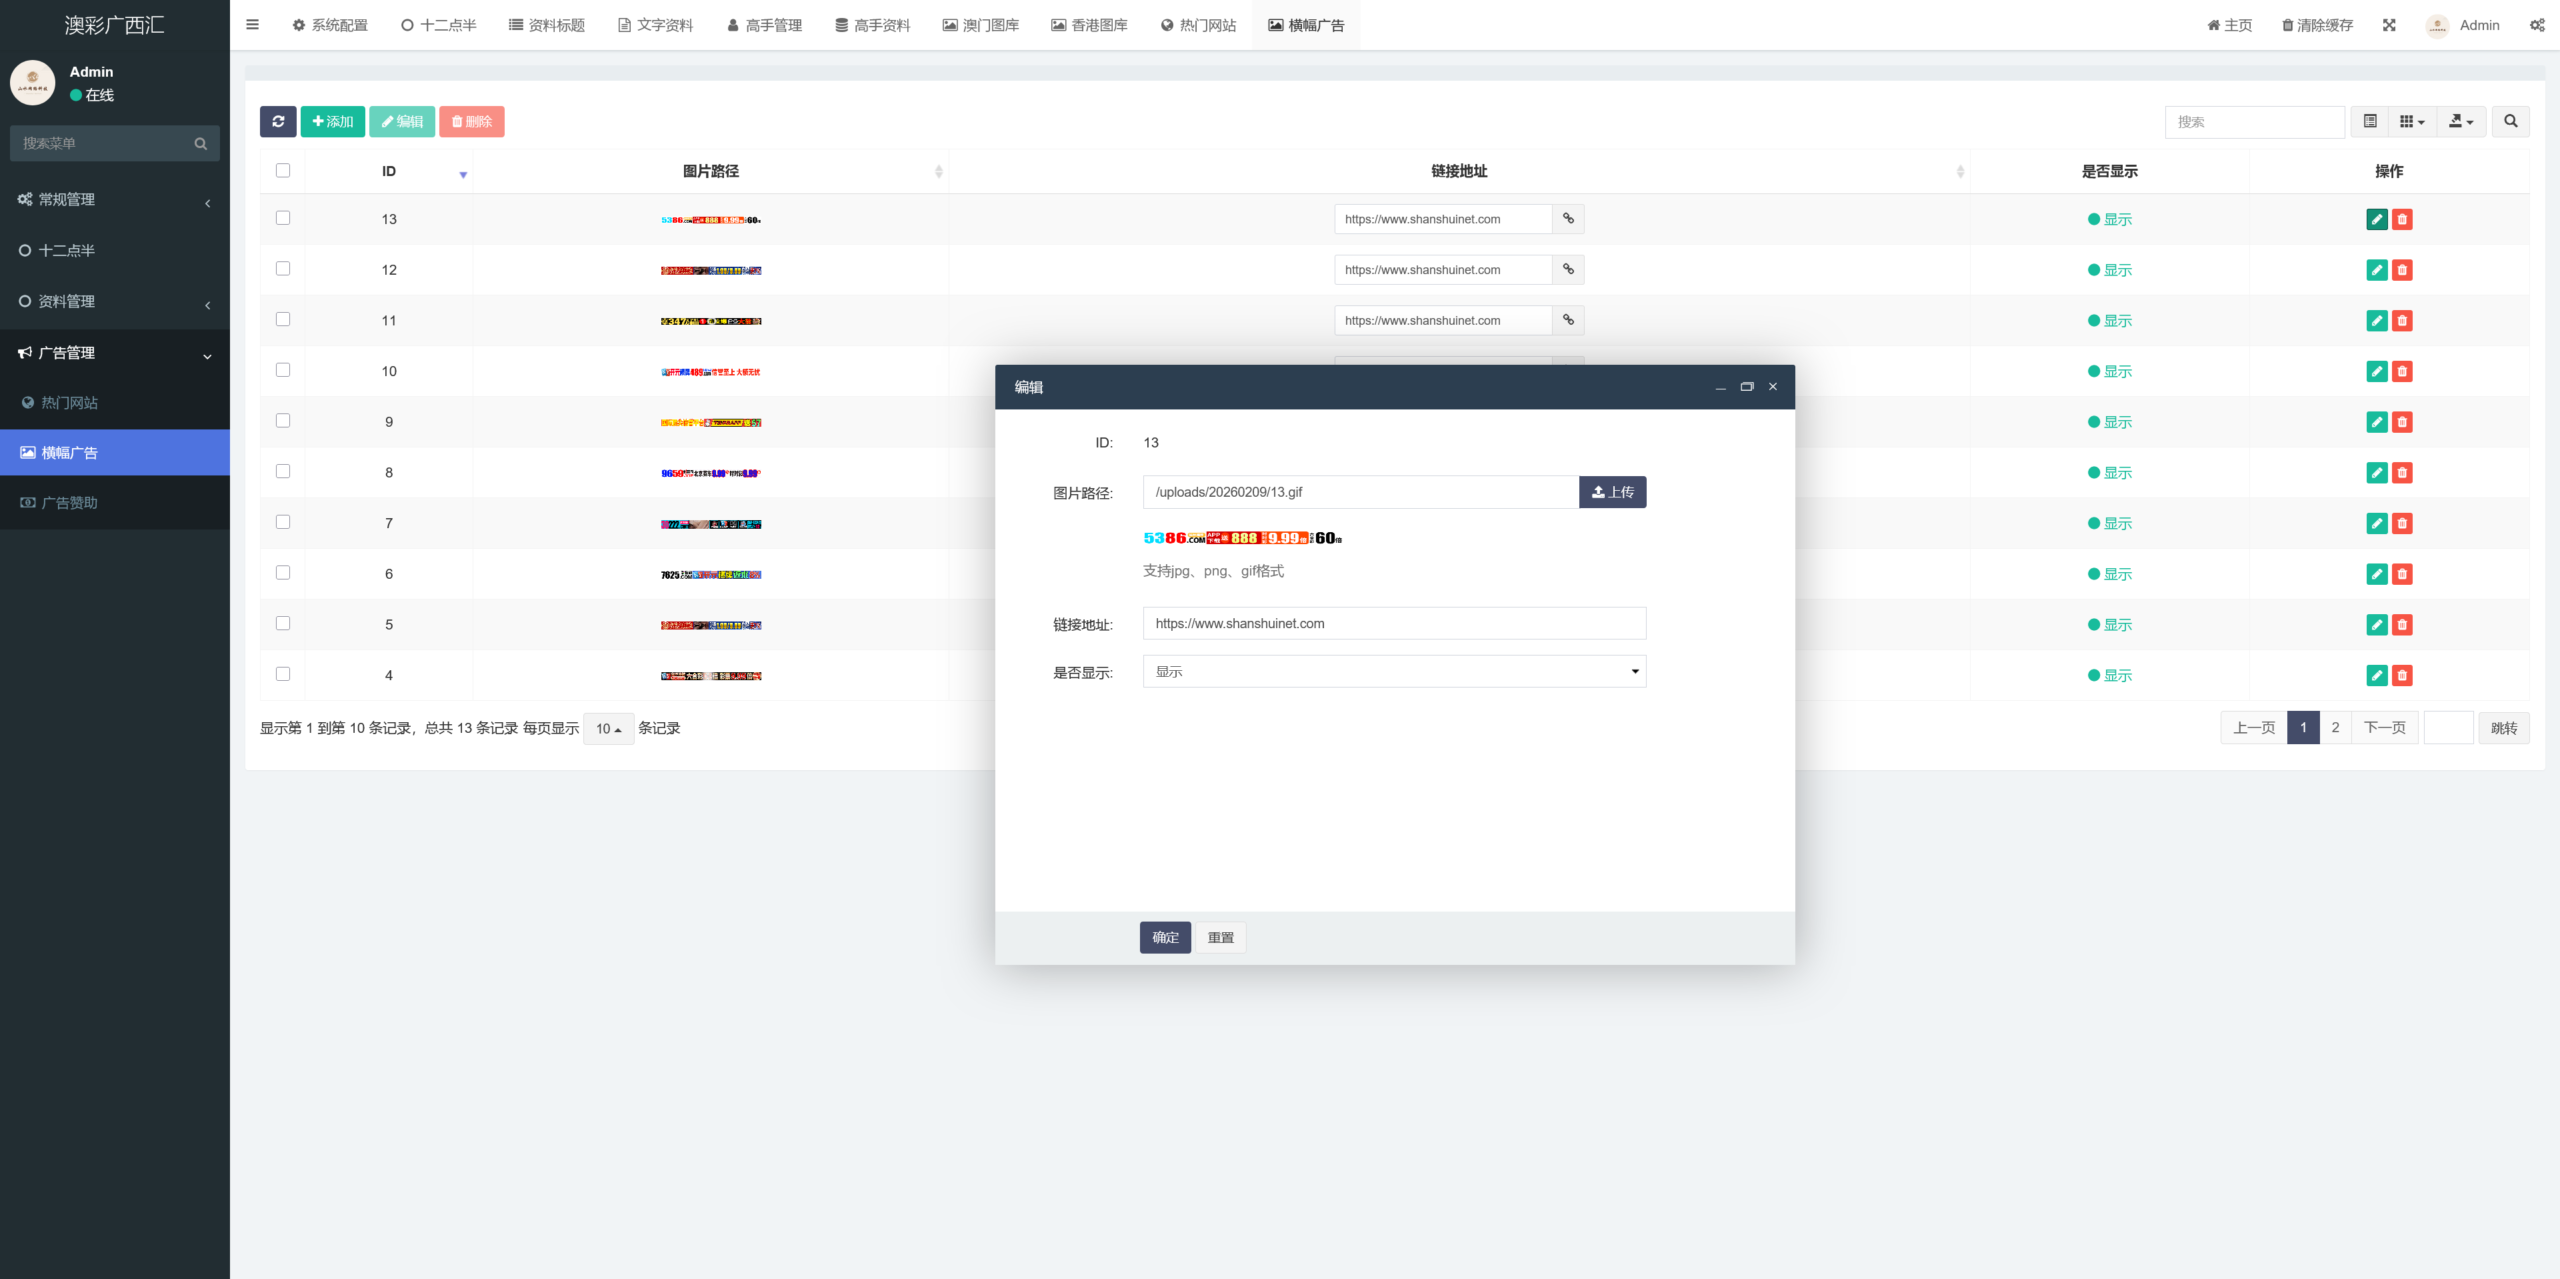The image size is (2560, 1279).
Task: Tick the select-all checkbox in table header
Action: tap(283, 170)
